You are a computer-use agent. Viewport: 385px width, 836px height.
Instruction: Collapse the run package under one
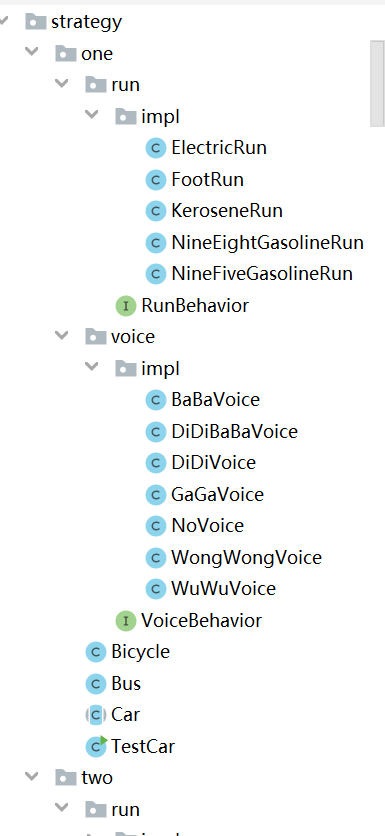pos(62,83)
